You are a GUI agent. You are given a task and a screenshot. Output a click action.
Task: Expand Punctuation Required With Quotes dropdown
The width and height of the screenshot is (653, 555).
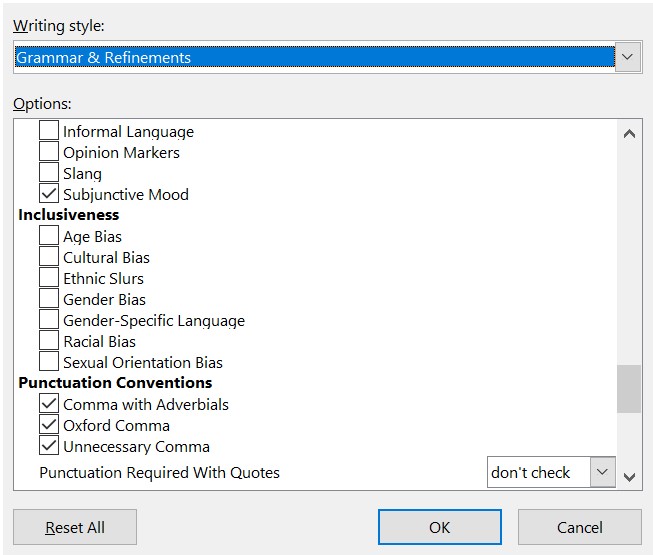click(602, 472)
